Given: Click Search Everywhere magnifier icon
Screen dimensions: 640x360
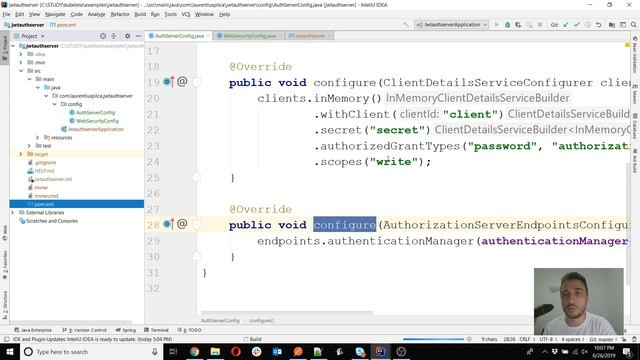Looking at the screenshot, I should (633, 25).
